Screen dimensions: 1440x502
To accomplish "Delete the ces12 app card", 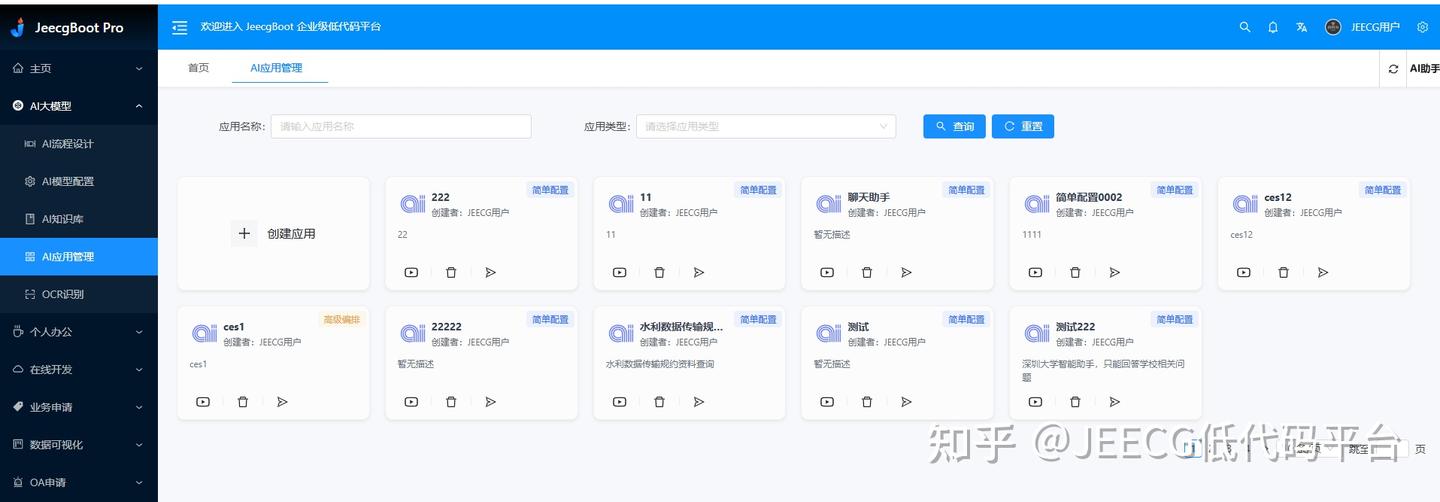I will pos(1283,272).
